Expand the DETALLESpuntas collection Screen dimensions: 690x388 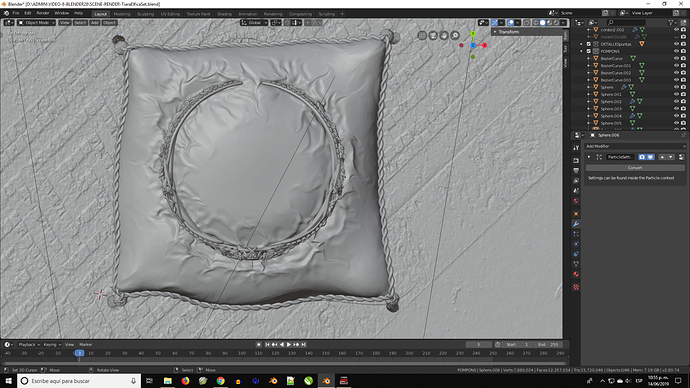[x=581, y=44]
